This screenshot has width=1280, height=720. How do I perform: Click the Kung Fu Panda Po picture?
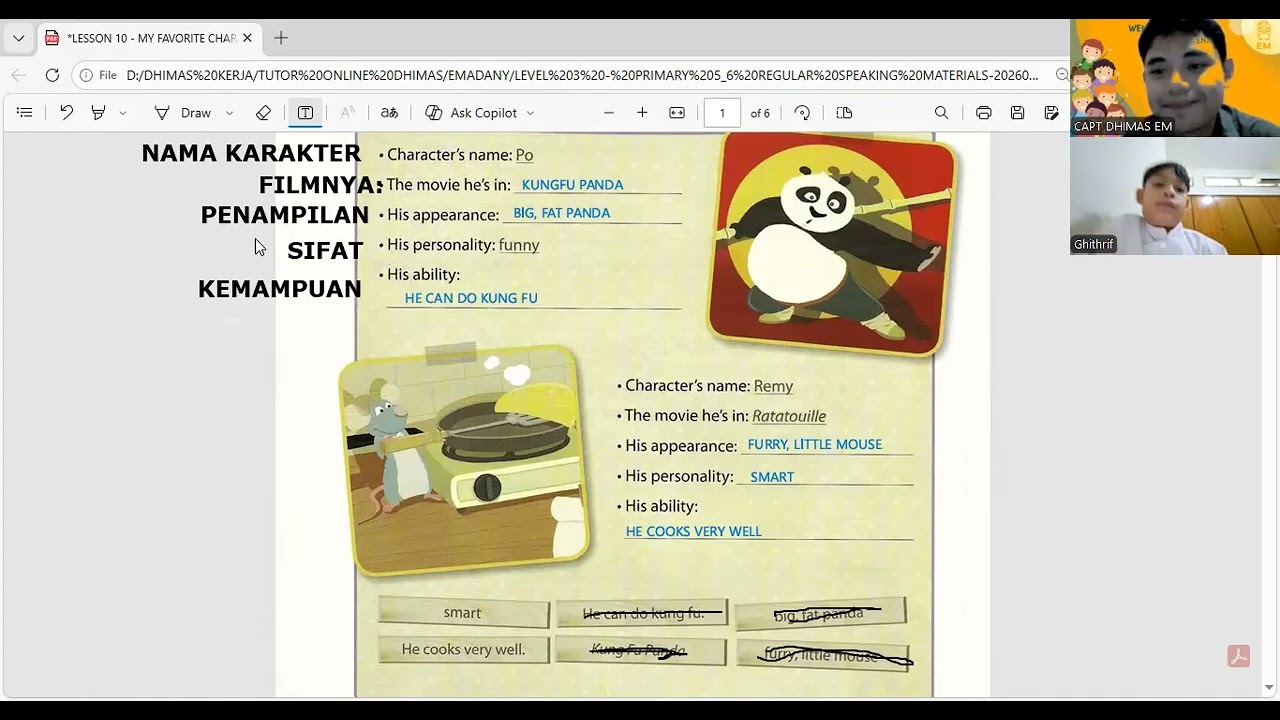coord(831,243)
